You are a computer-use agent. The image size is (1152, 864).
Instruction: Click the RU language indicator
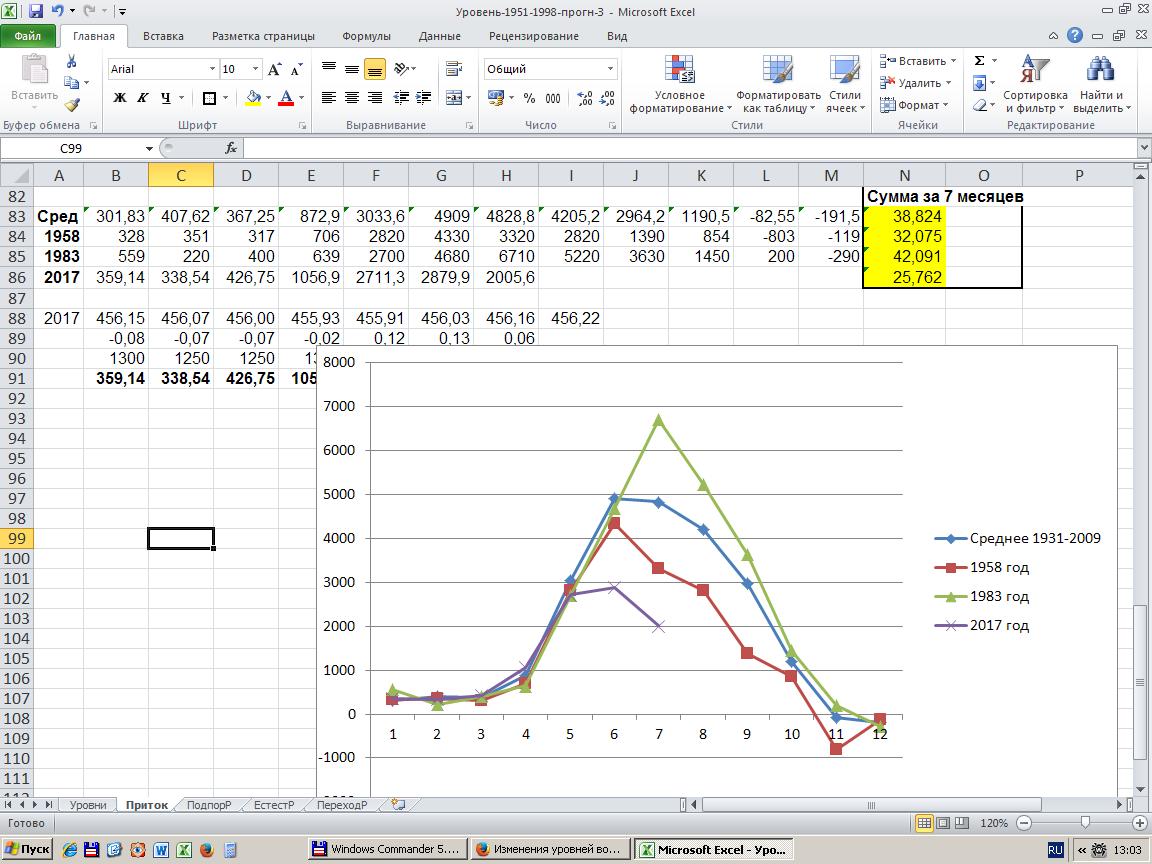1055,849
